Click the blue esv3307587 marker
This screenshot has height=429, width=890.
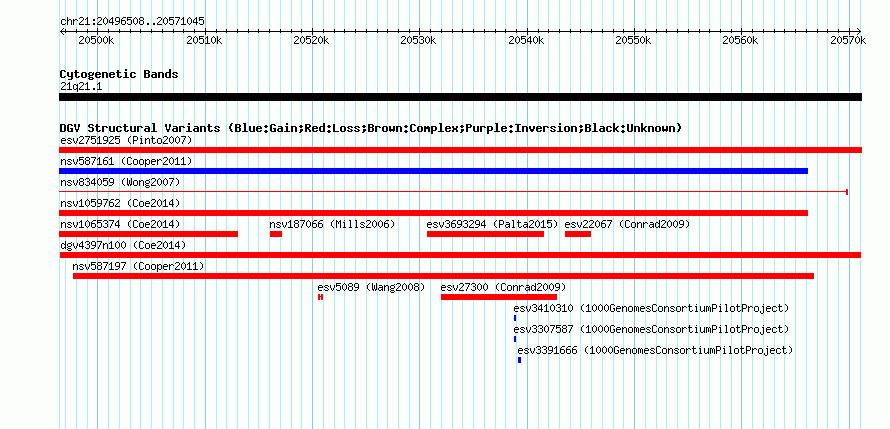tap(515, 339)
